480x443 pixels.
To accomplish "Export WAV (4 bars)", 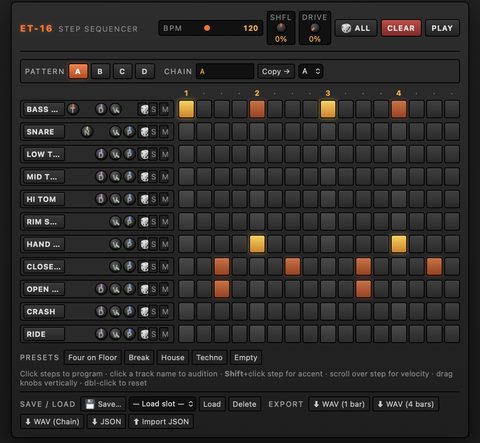I will click(405, 404).
